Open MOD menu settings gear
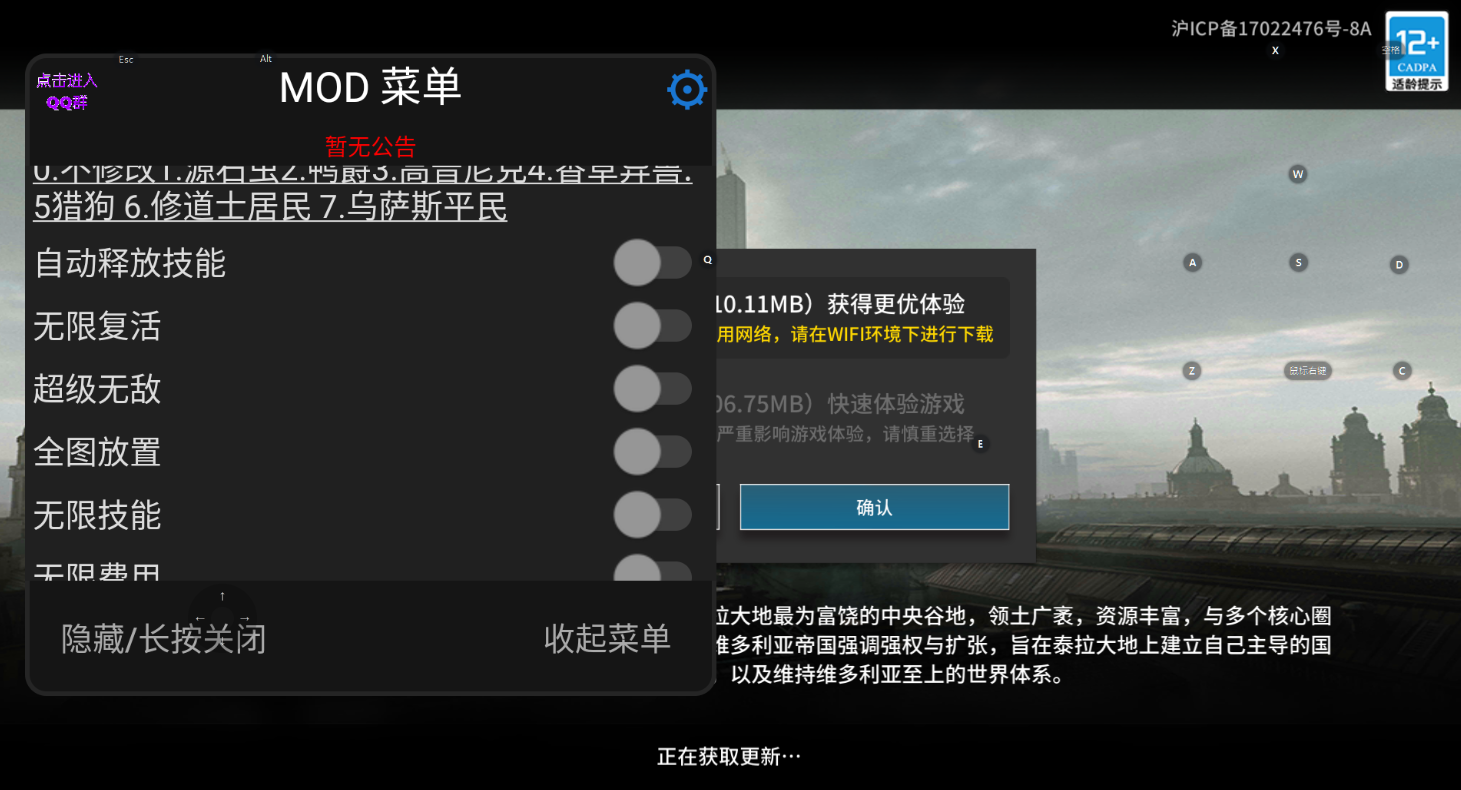Image resolution: width=1461 pixels, height=790 pixels. pyautogui.click(x=687, y=90)
